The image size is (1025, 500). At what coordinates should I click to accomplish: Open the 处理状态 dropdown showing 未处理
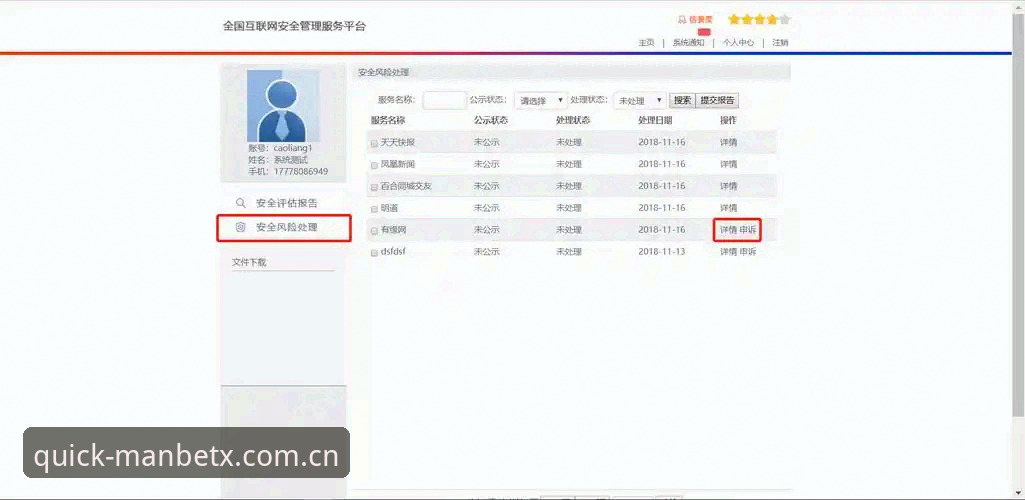tap(640, 101)
